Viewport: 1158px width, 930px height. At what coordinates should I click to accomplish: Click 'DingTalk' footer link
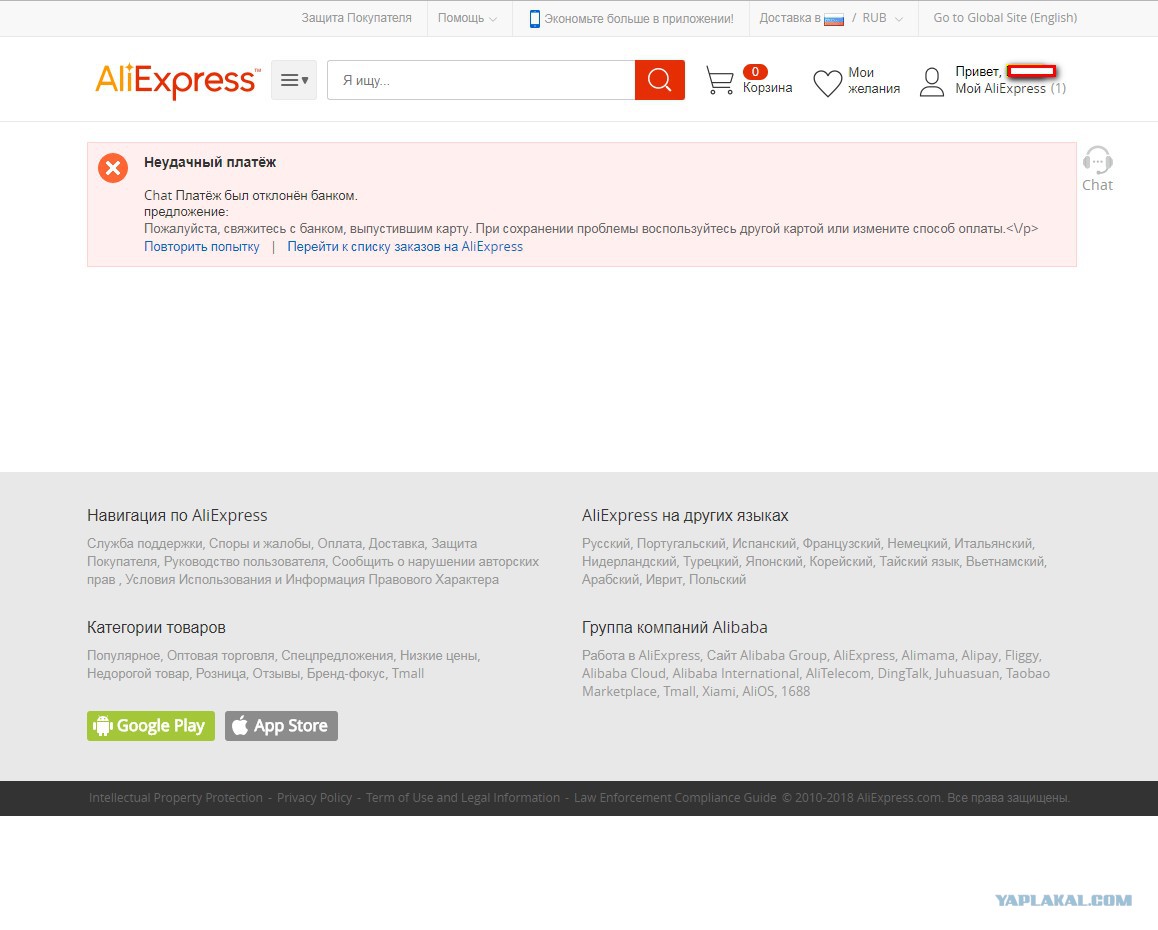coord(902,674)
